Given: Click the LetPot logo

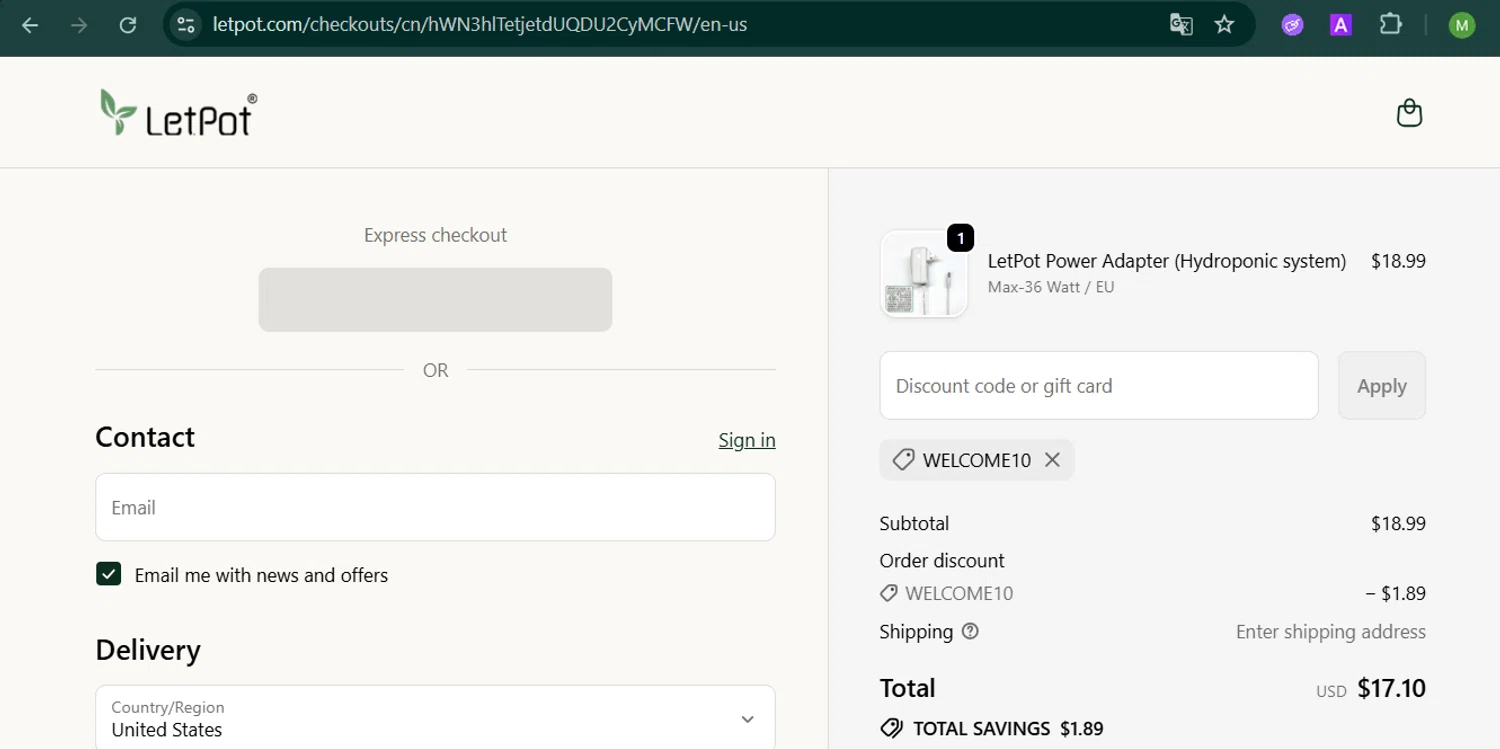Looking at the screenshot, I should [178, 112].
